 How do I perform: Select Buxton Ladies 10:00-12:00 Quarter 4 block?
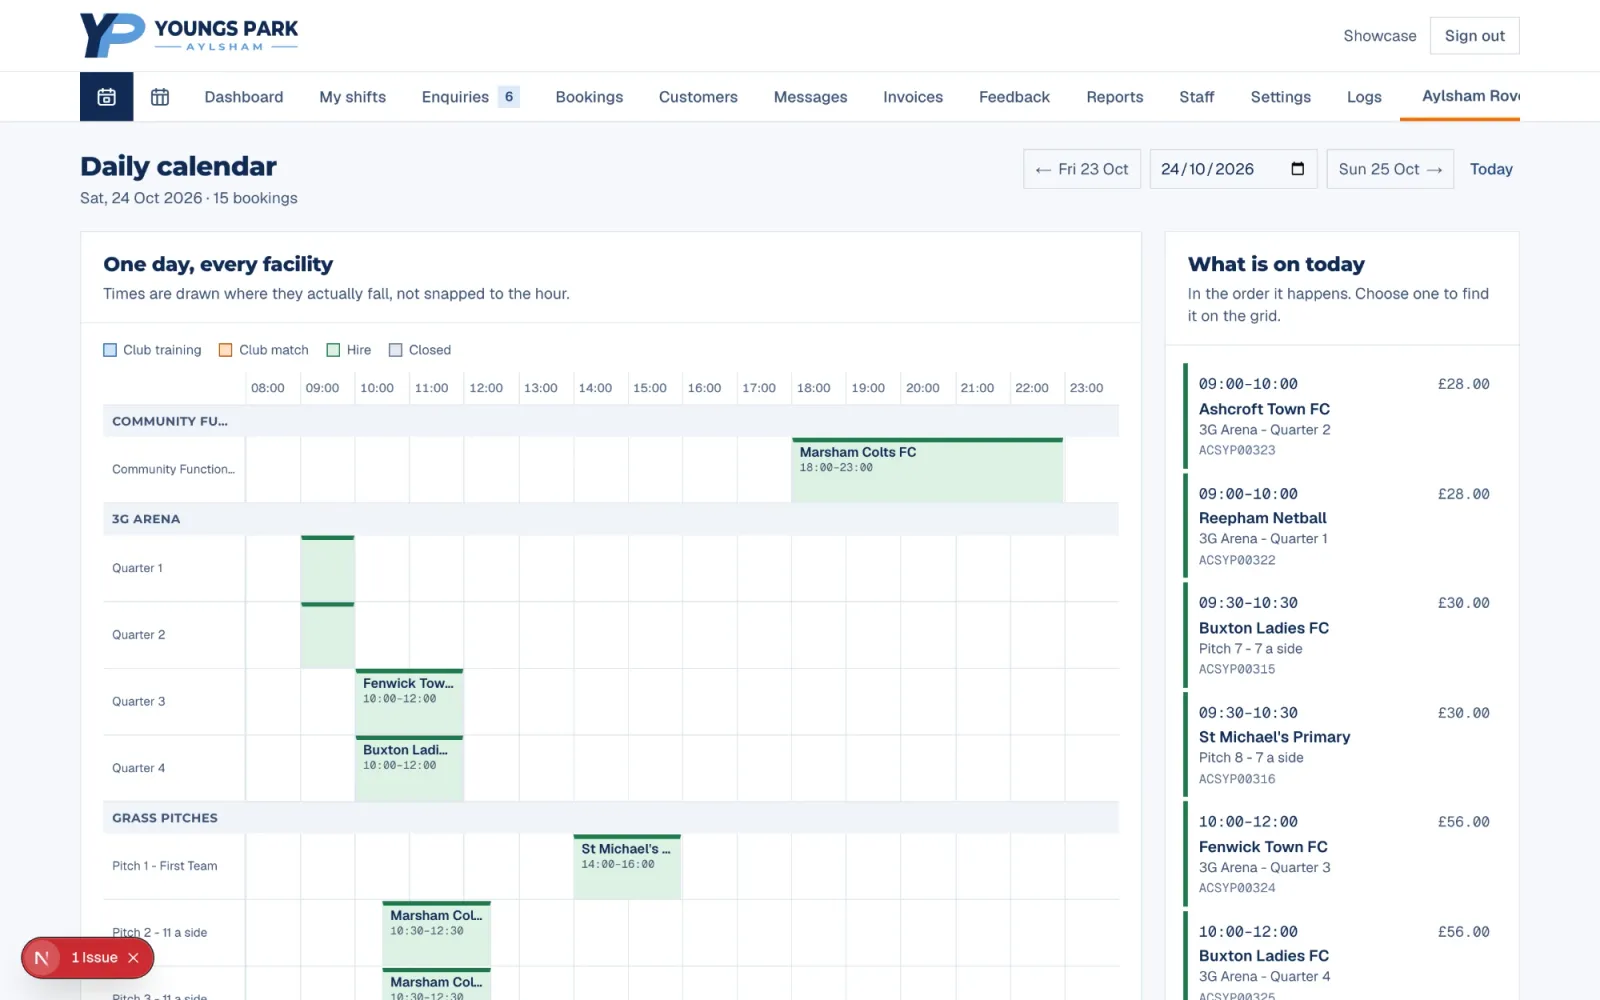409,768
